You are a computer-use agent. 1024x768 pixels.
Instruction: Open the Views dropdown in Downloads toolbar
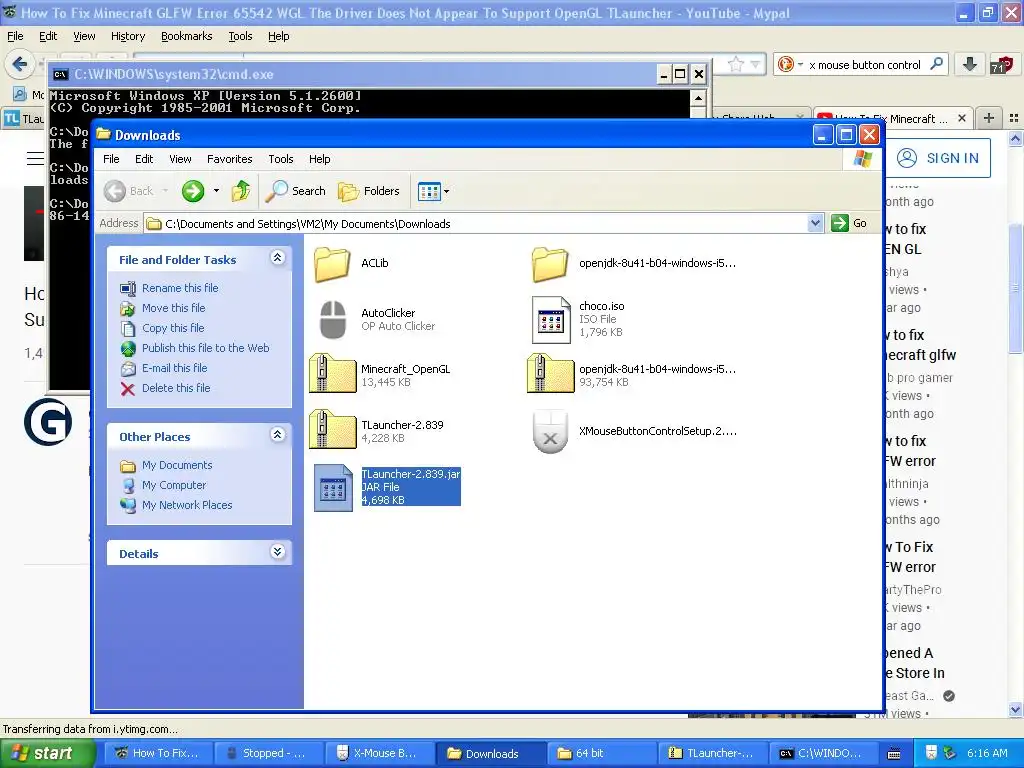pos(433,191)
